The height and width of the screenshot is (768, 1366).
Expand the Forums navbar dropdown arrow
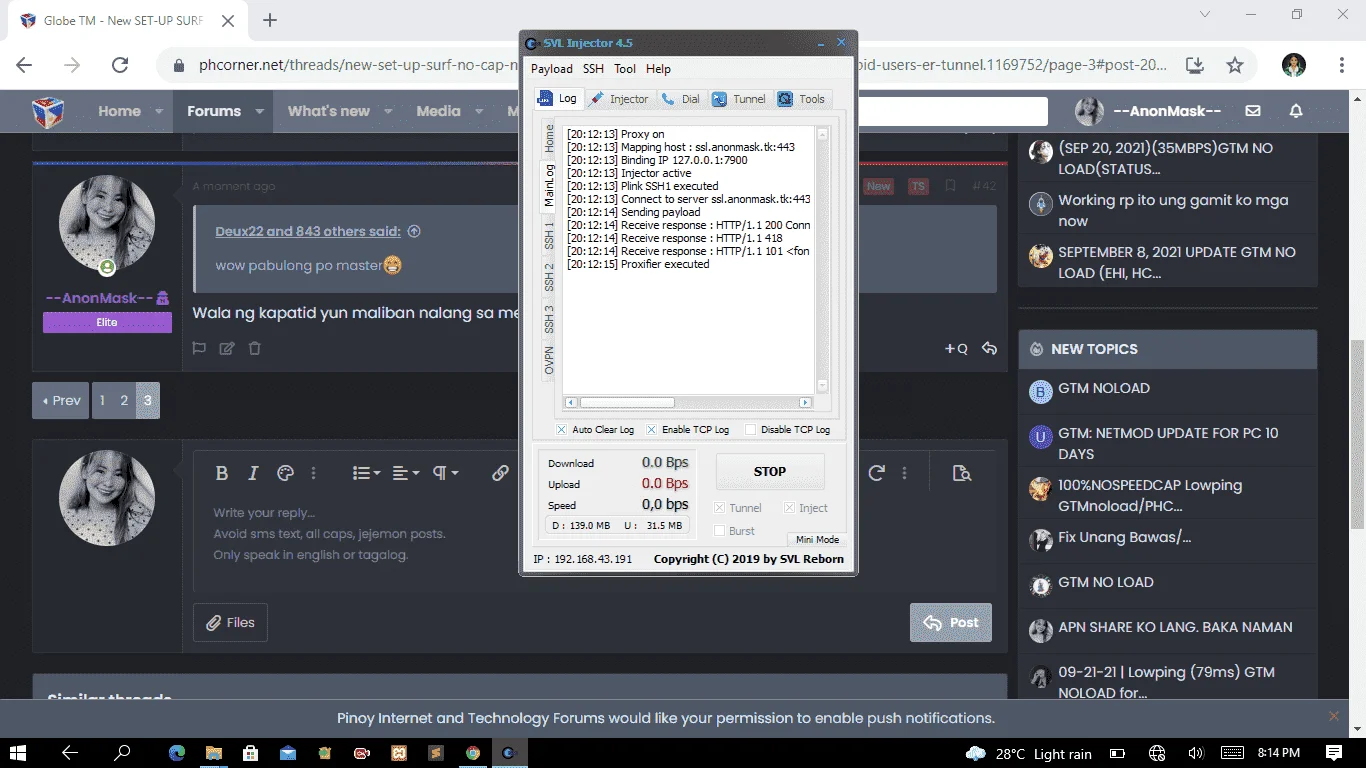click(259, 111)
